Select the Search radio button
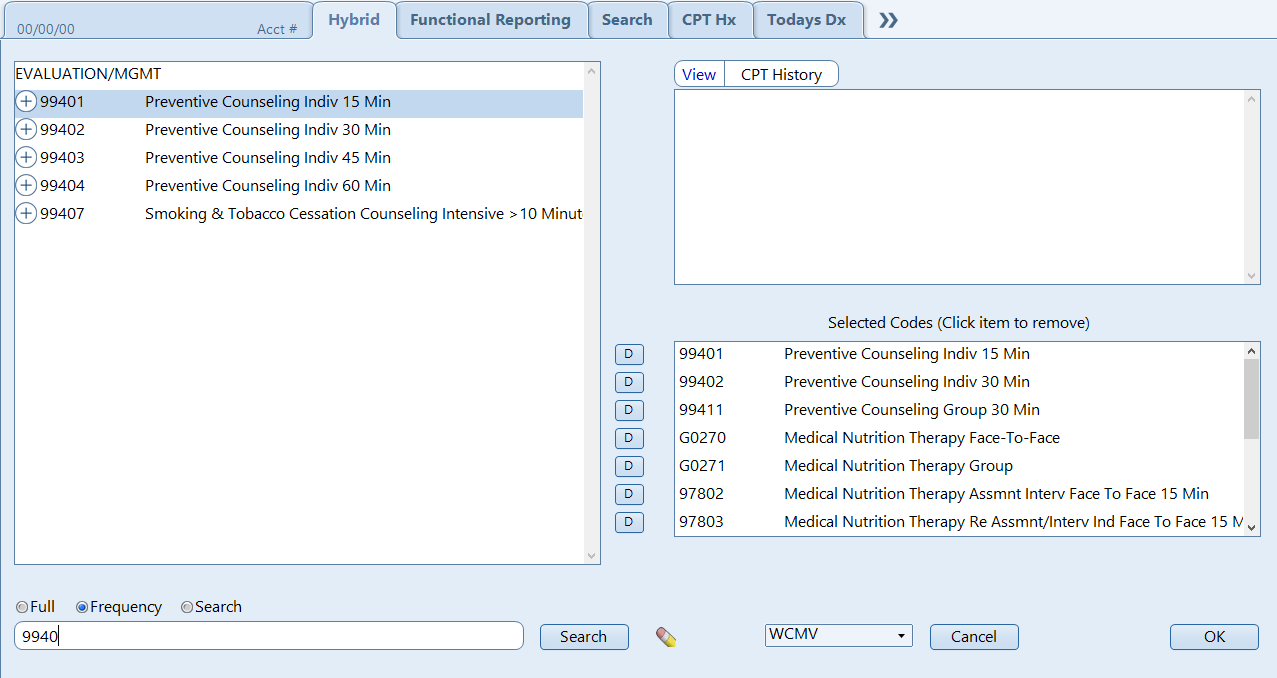Image resolution: width=1277 pixels, height=678 pixels. (187, 607)
